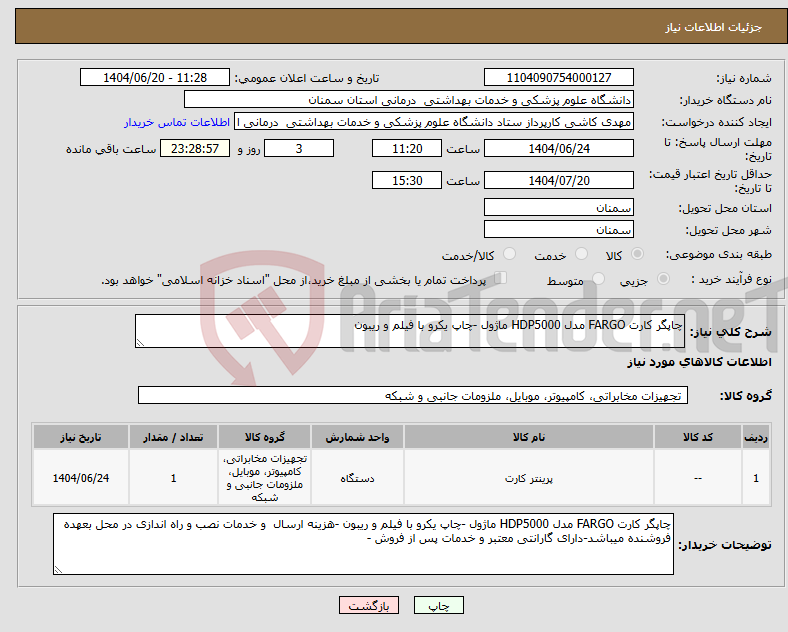Click the response time field 11:20
Screen dimensions: 788x632
(407, 148)
